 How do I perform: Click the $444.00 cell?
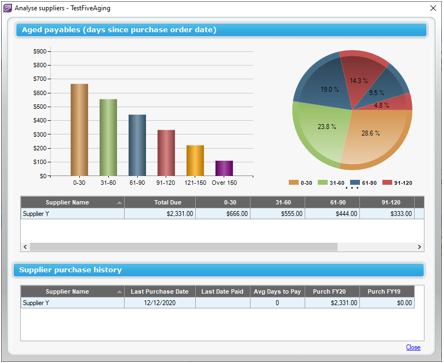pos(332,214)
